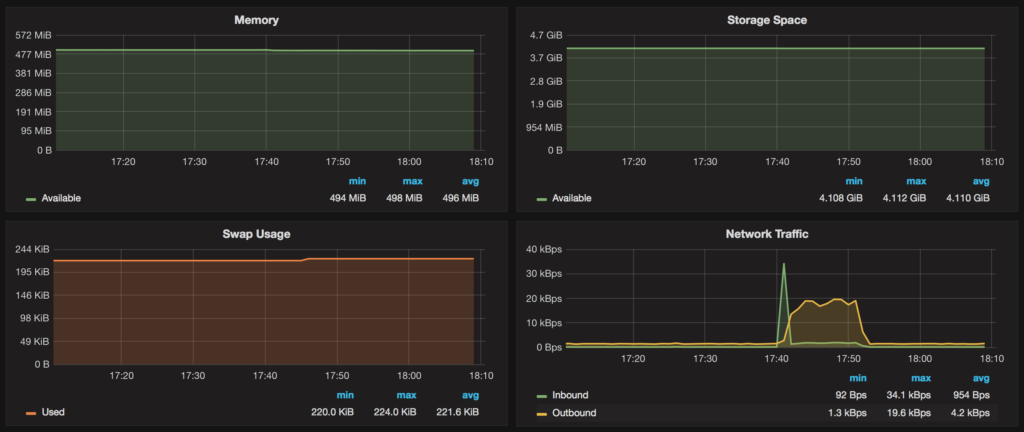Sort Swap Usage legend by avg column
Viewport: 1024px width, 432px height.
click(x=470, y=395)
